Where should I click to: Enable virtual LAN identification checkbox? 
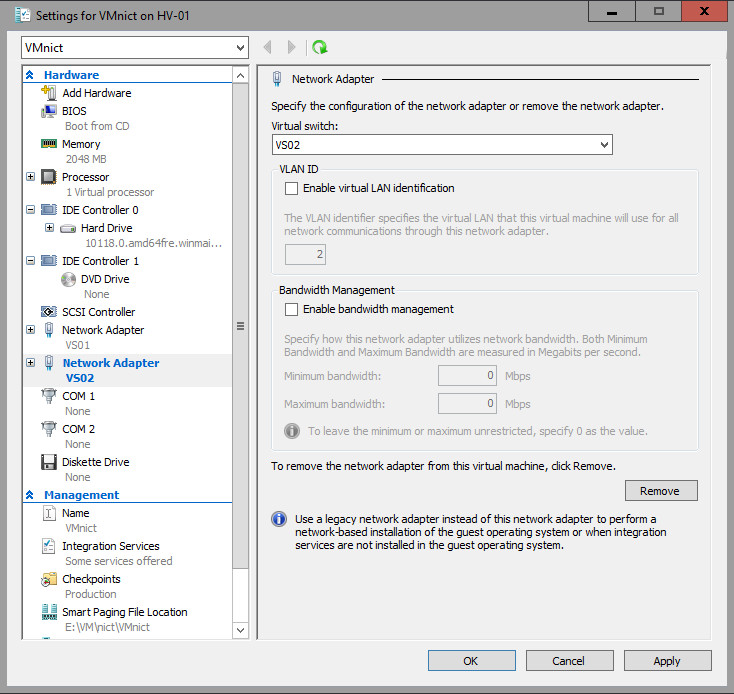pos(291,189)
